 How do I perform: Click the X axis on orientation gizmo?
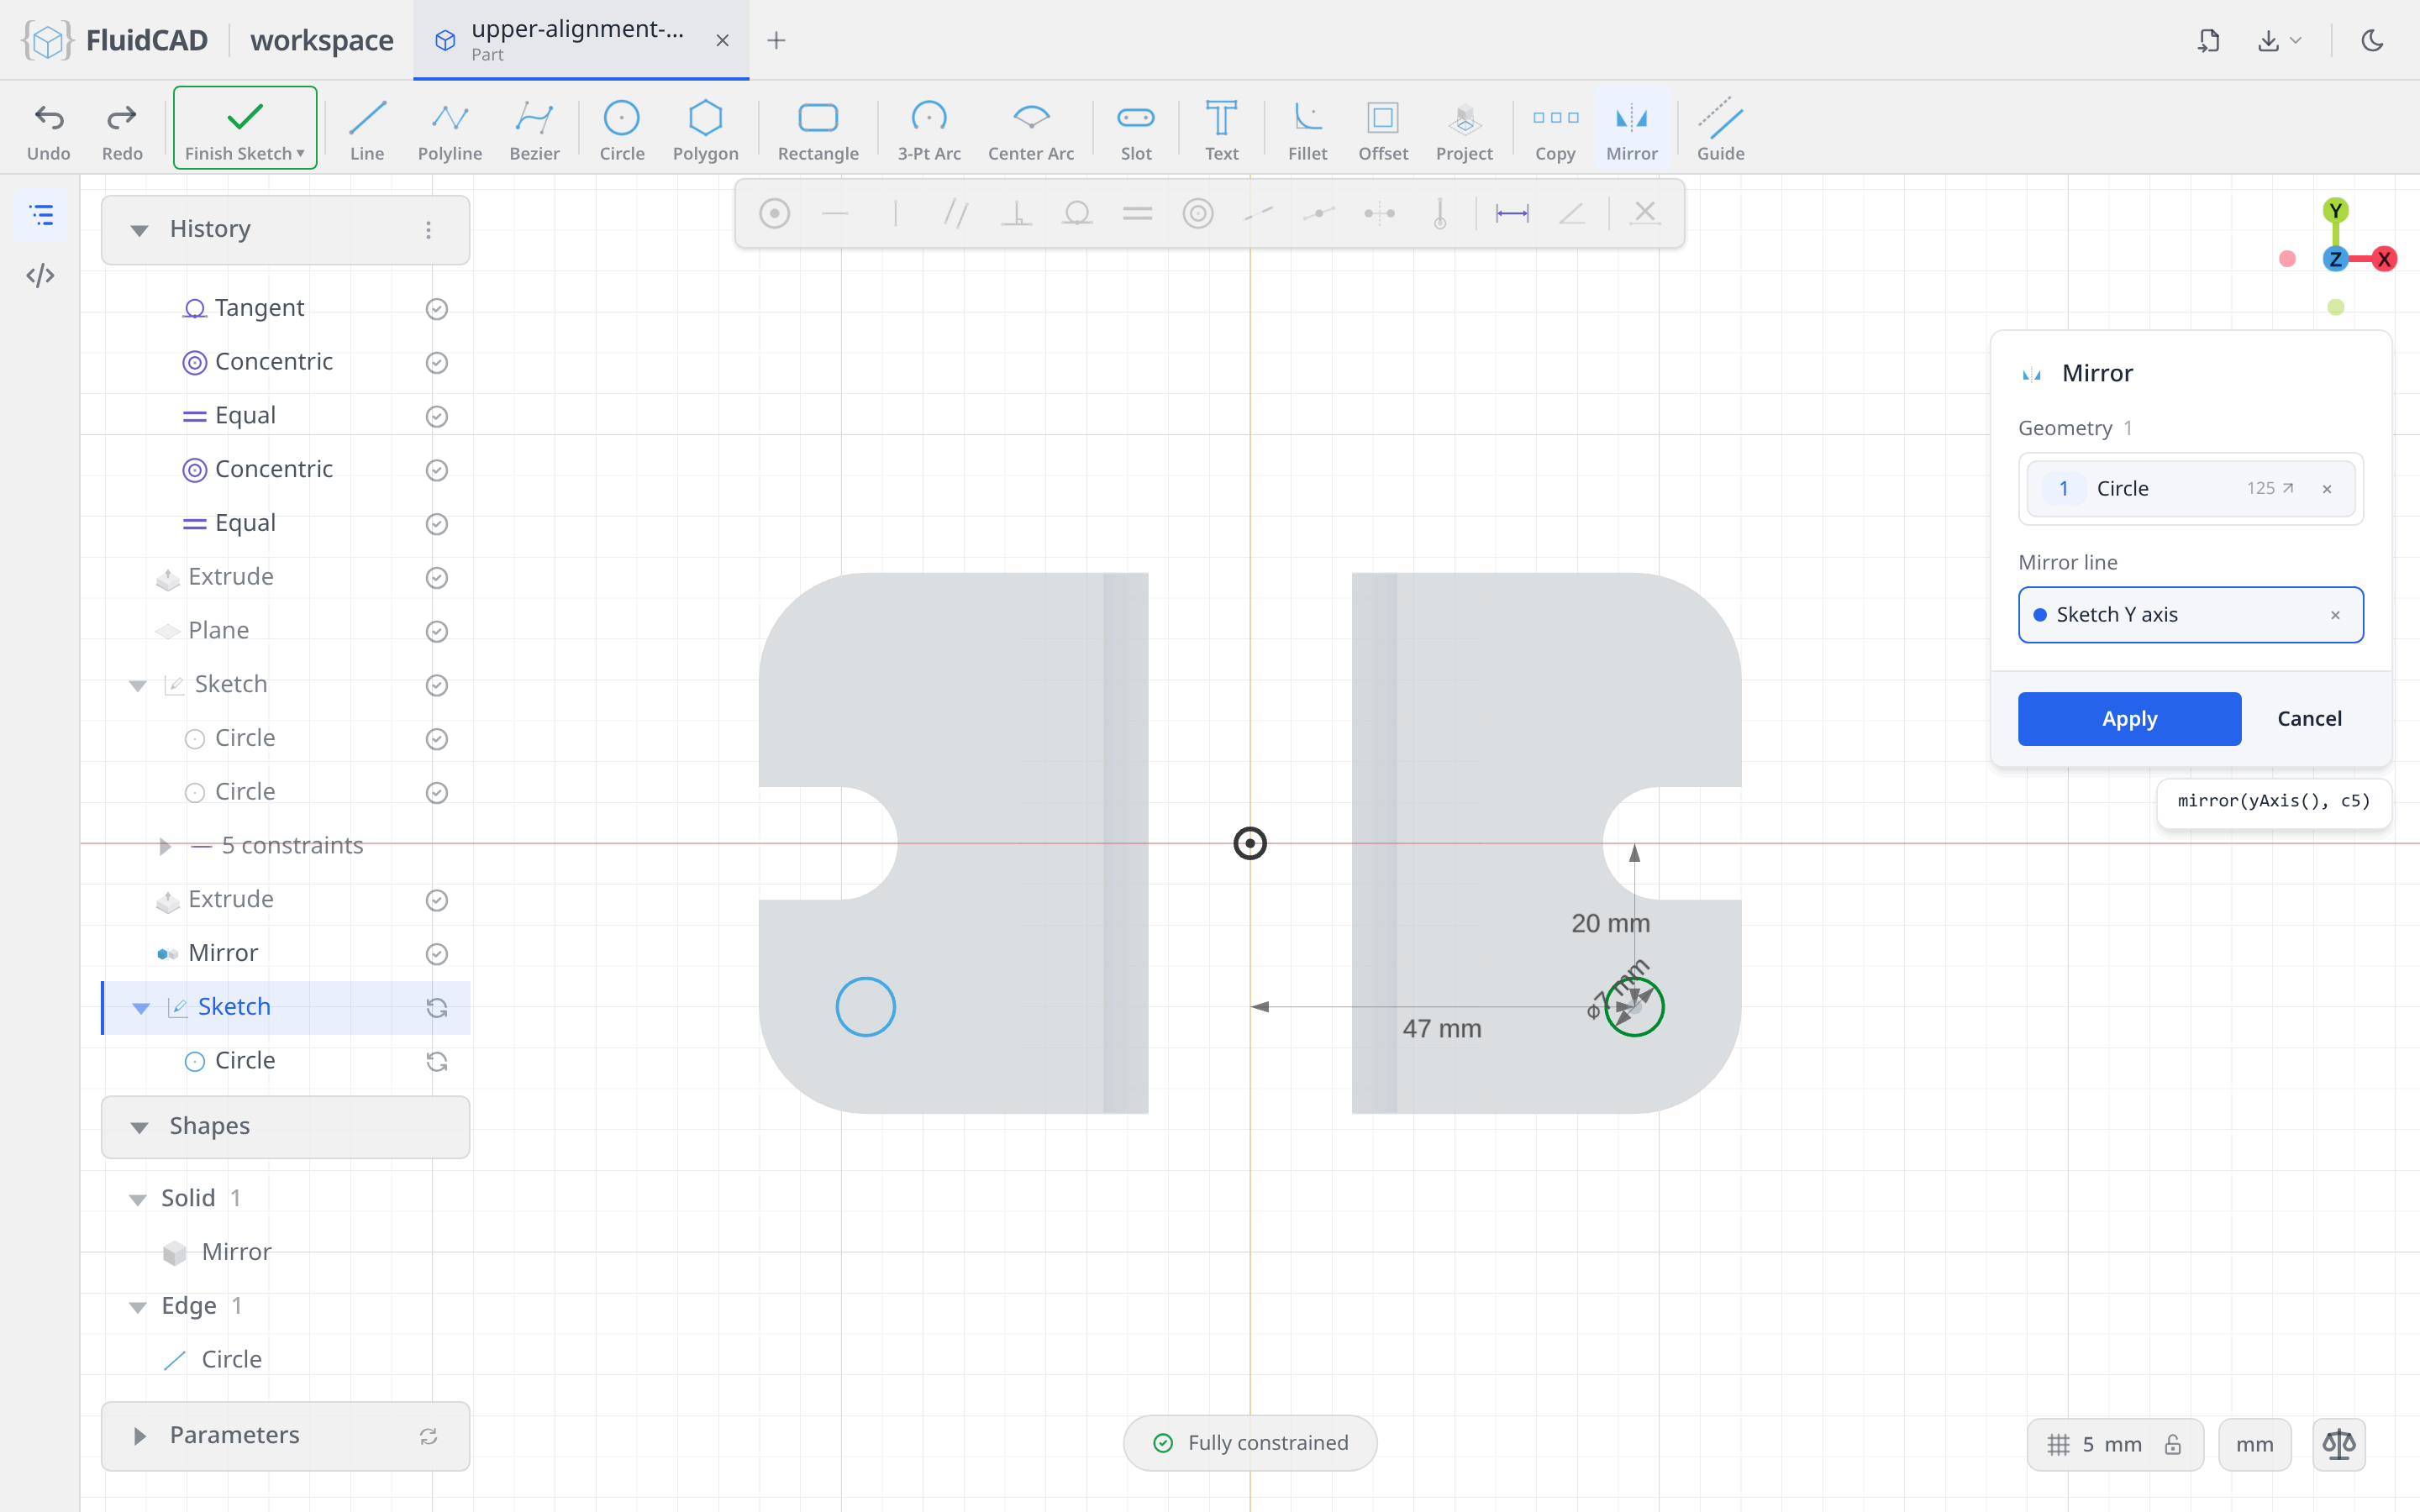coord(2384,259)
